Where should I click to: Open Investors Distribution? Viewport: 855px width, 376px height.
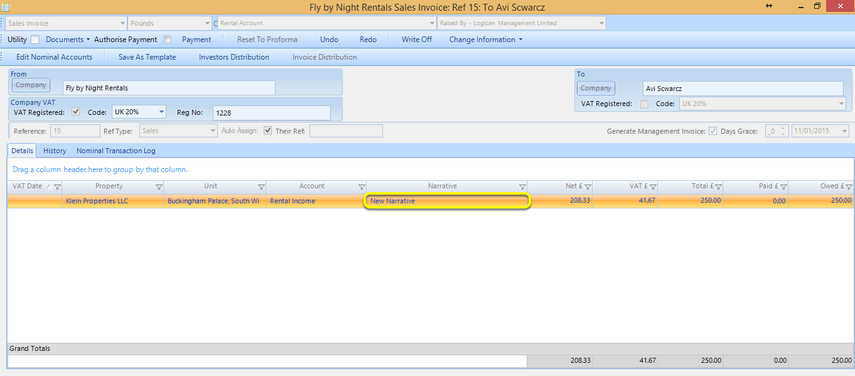(234, 57)
